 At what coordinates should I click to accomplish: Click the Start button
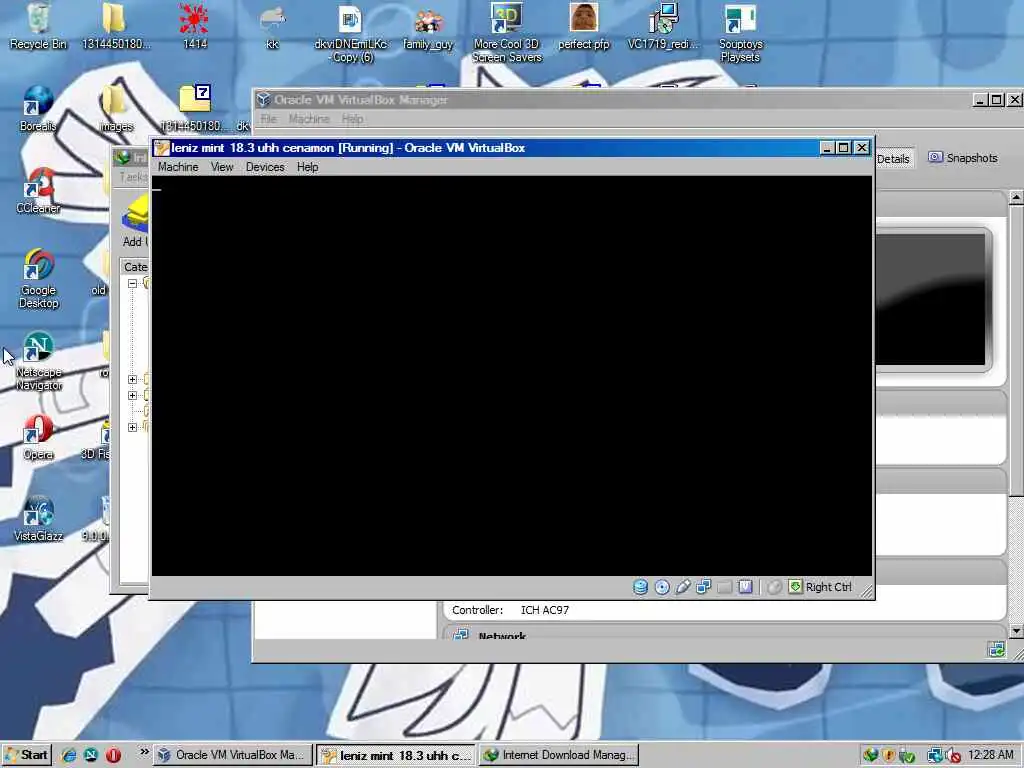click(x=26, y=755)
